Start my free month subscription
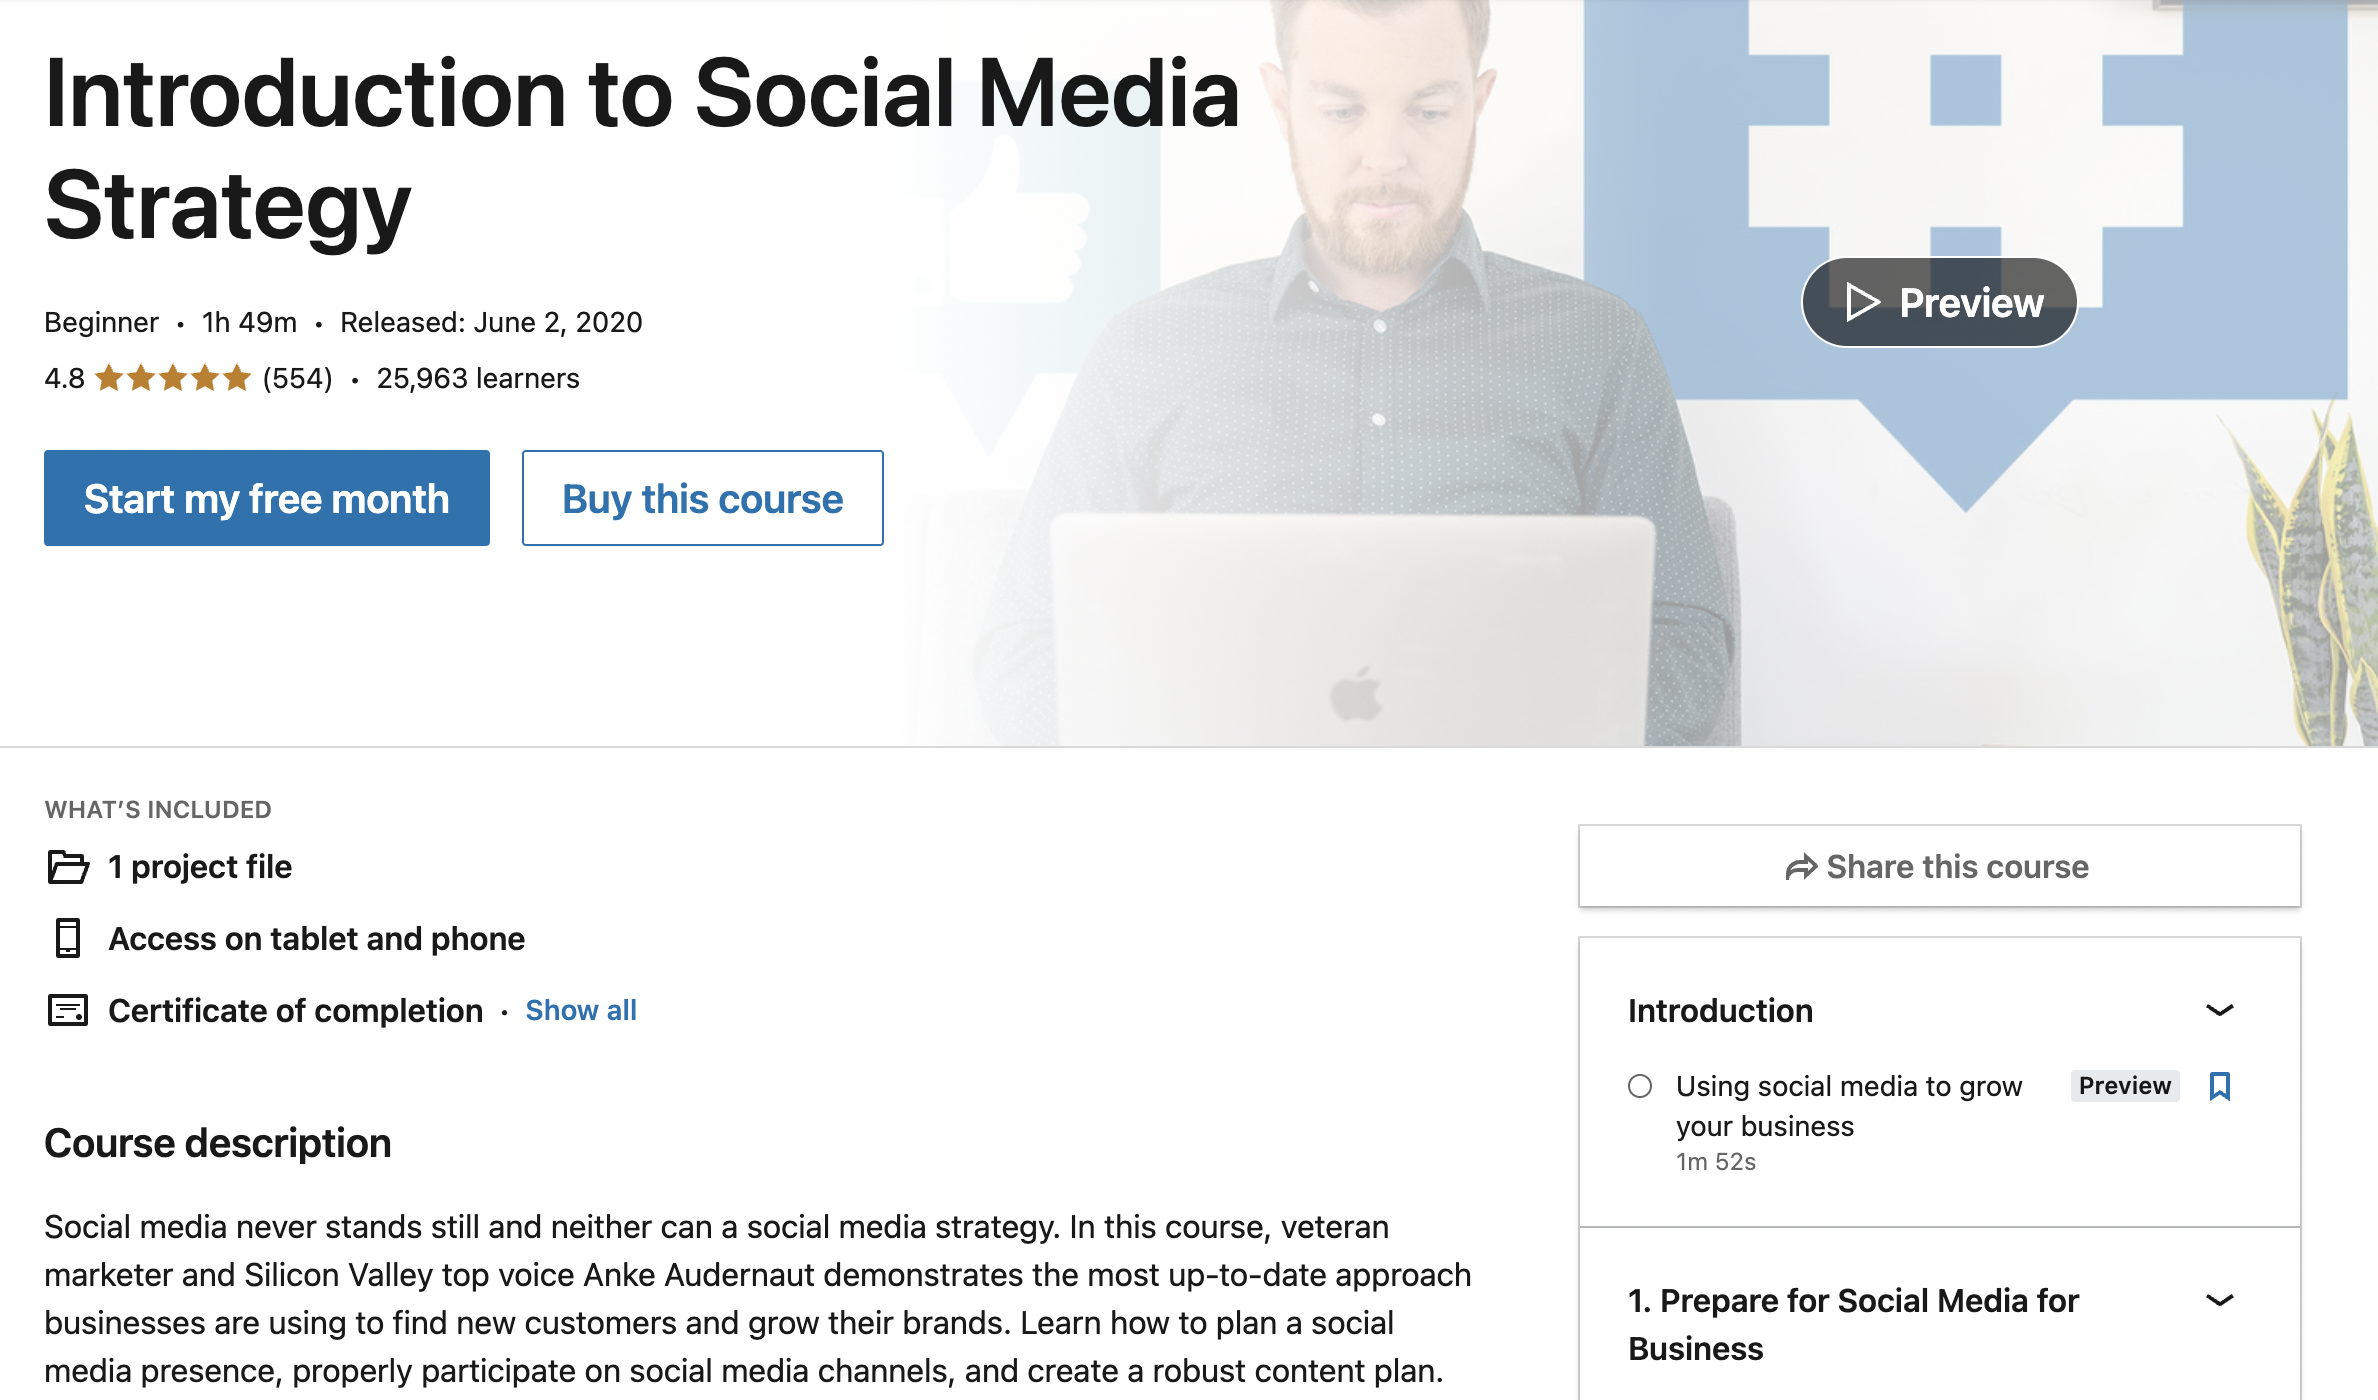Image resolution: width=2378 pixels, height=1400 pixels. pos(266,497)
